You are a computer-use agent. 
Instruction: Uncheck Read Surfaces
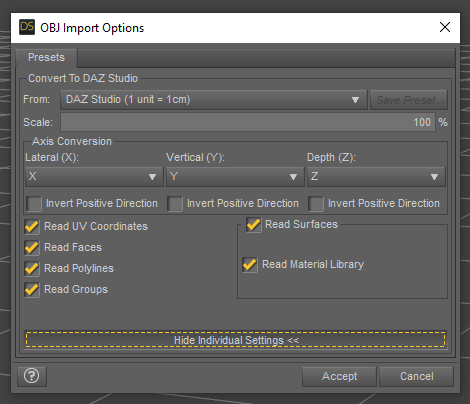pos(254,225)
